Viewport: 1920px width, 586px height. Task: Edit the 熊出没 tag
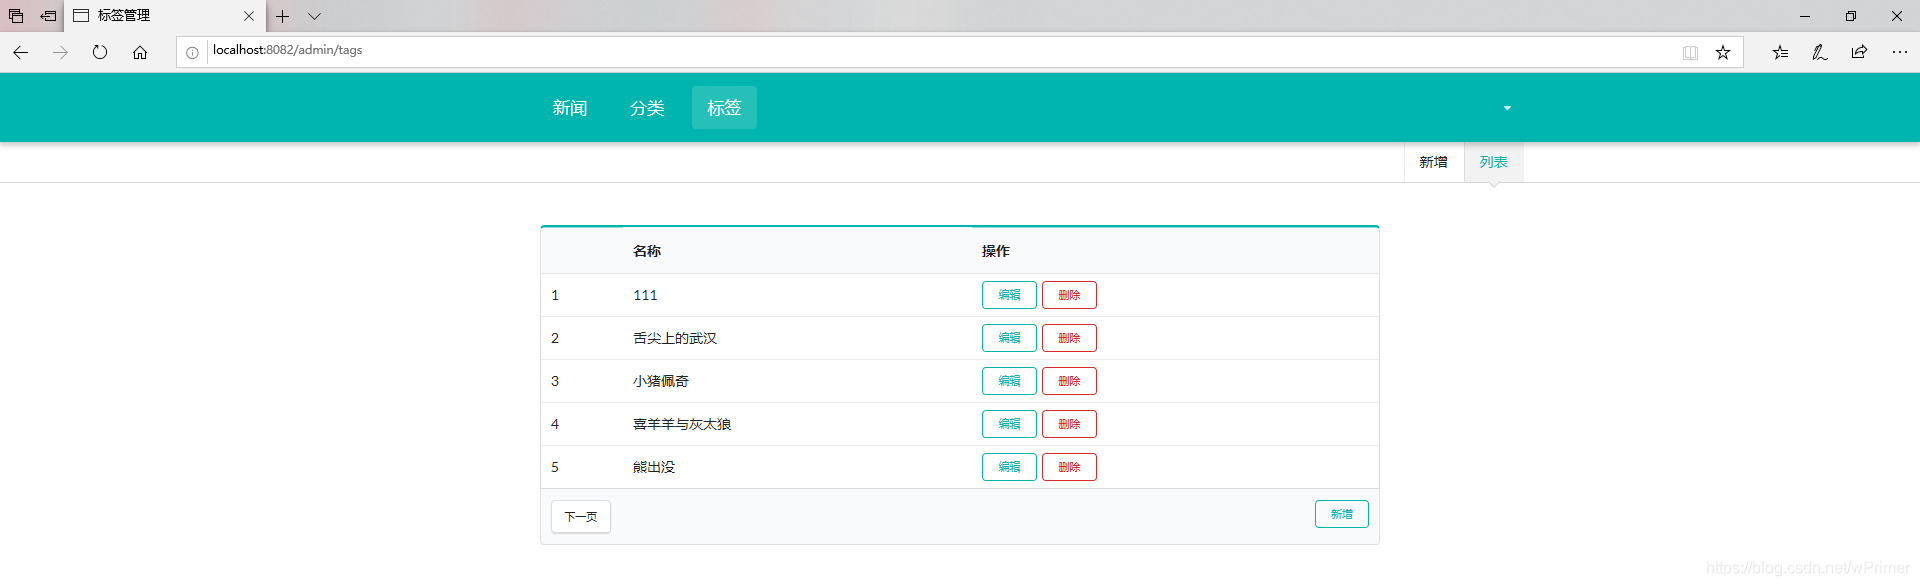1009,467
